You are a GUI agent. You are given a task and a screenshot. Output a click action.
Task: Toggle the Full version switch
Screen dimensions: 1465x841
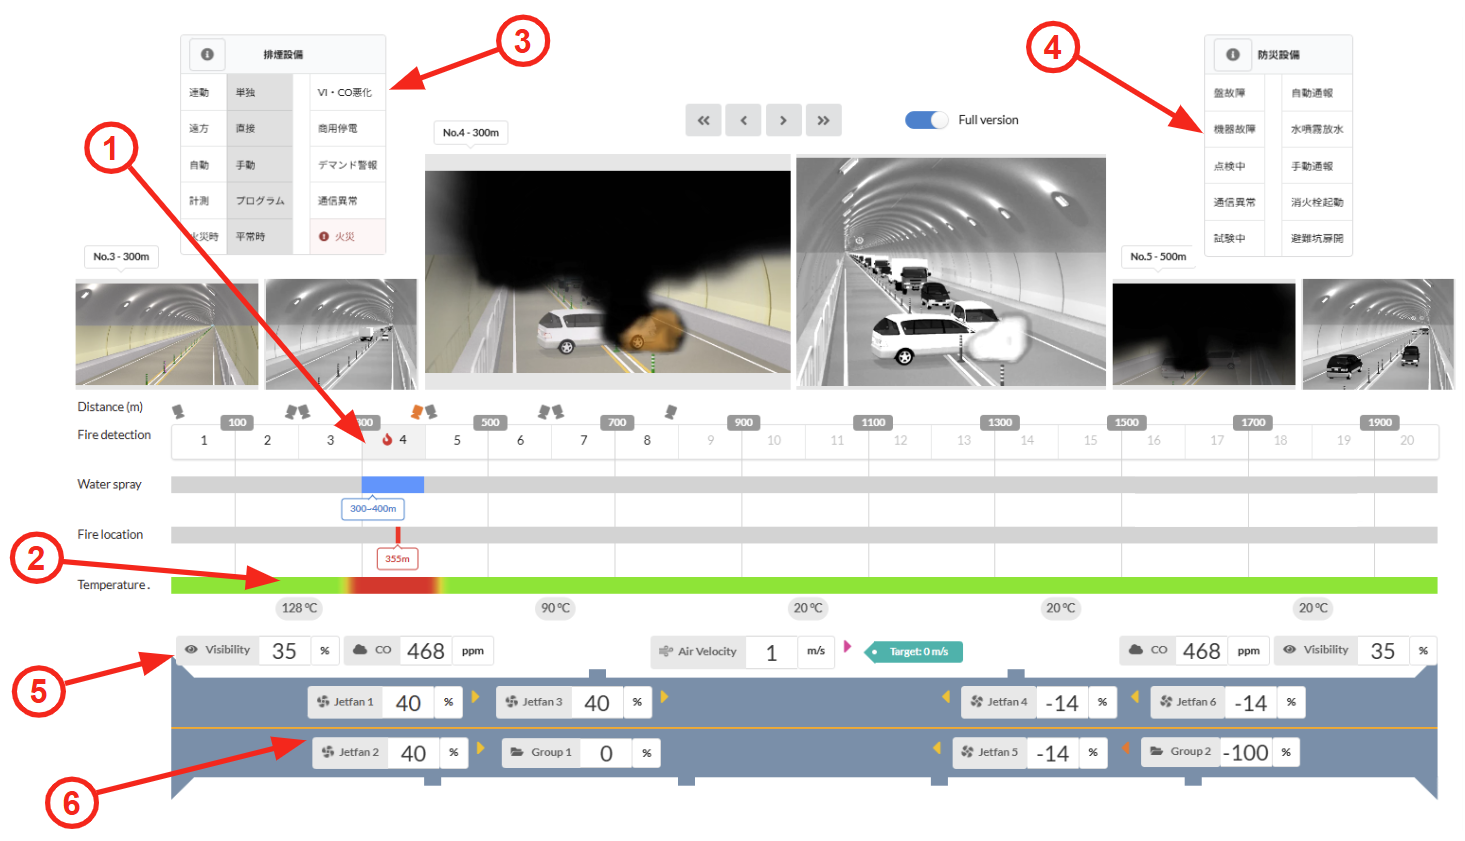927,120
